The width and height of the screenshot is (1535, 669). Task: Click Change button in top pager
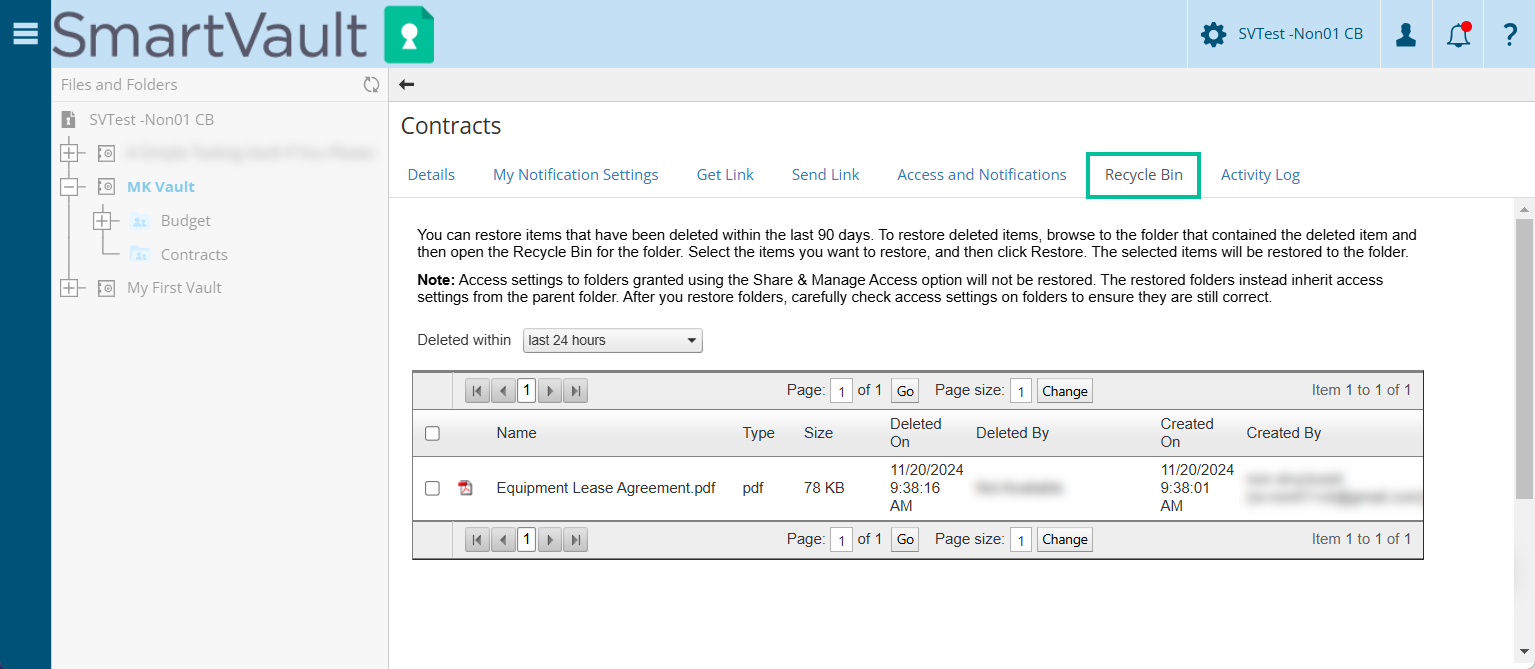click(x=1065, y=391)
